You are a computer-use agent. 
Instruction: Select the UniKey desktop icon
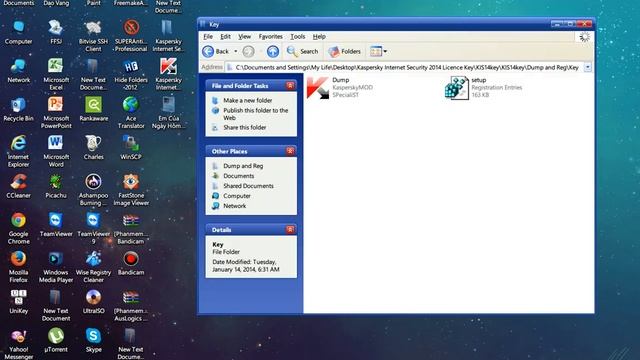(18, 302)
